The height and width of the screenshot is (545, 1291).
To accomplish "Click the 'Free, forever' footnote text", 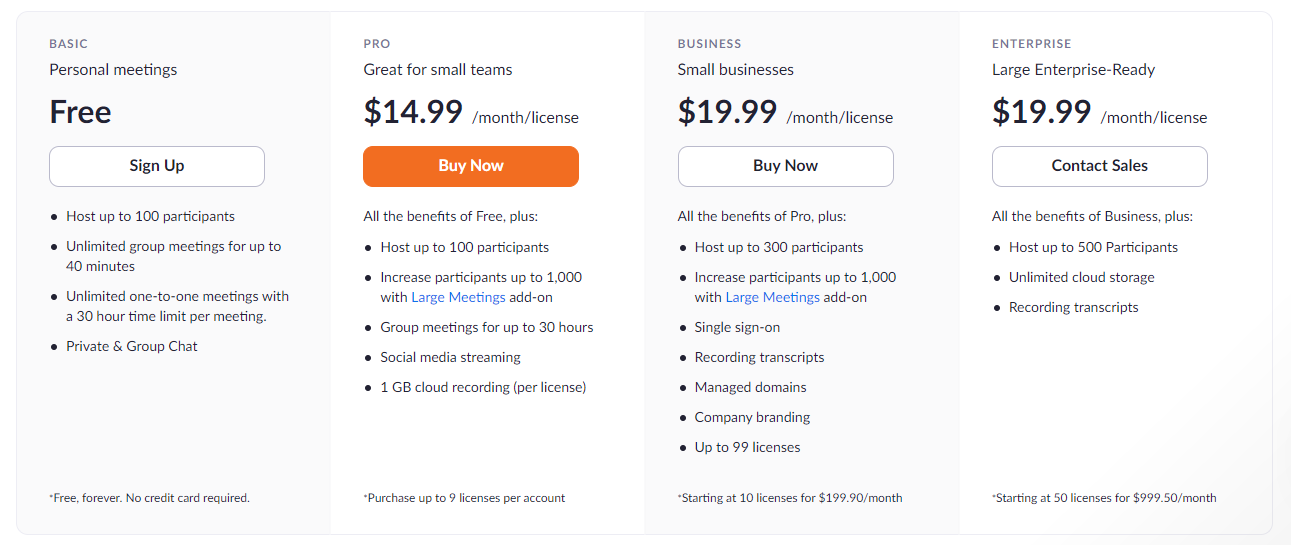I will click(150, 498).
